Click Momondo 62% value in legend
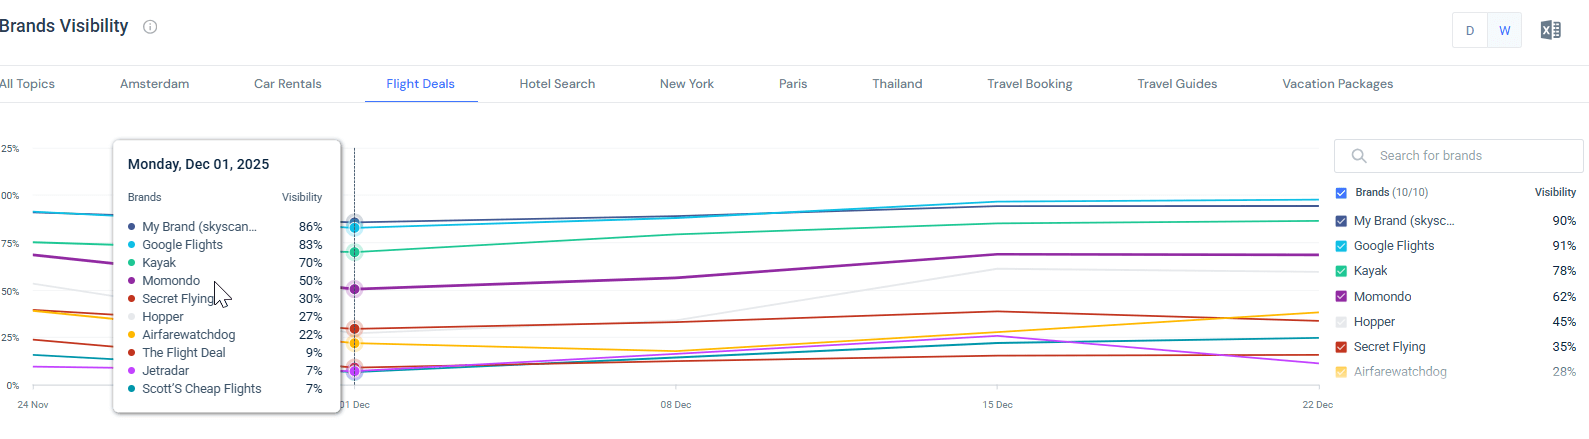The height and width of the screenshot is (439, 1589). click(1564, 297)
